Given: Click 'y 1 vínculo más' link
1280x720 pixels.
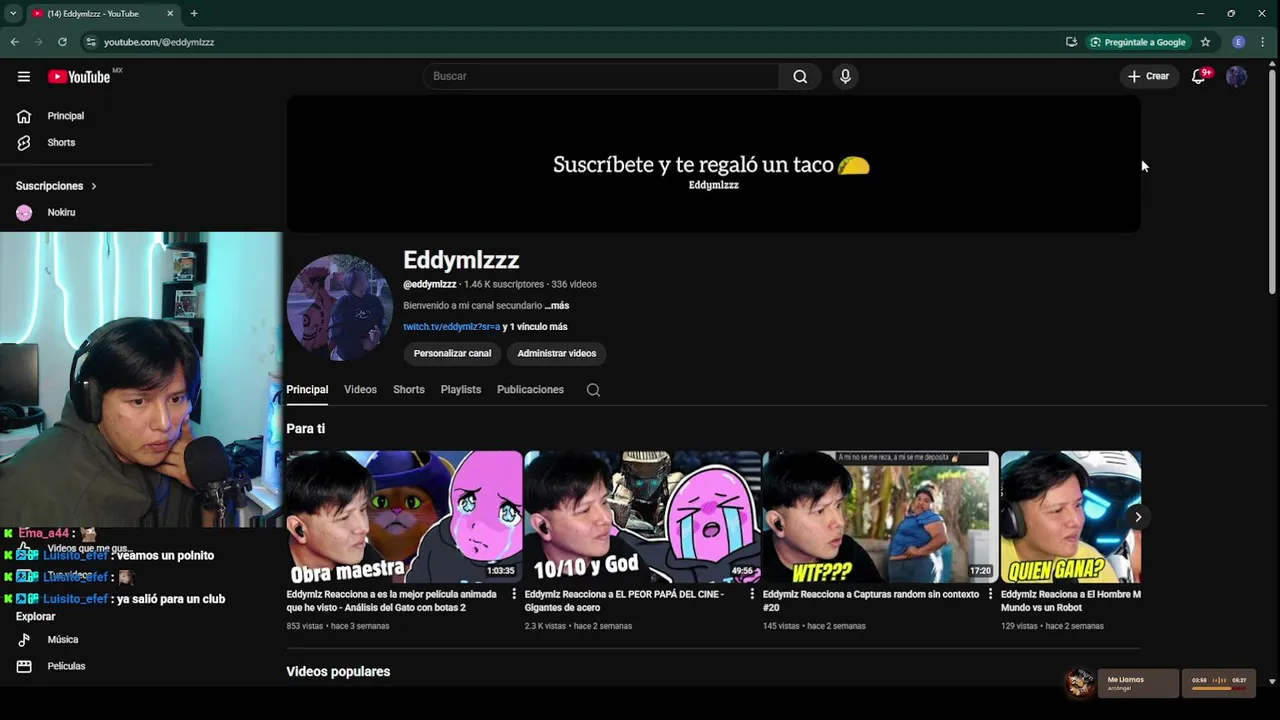Looking at the screenshot, I should [535, 327].
